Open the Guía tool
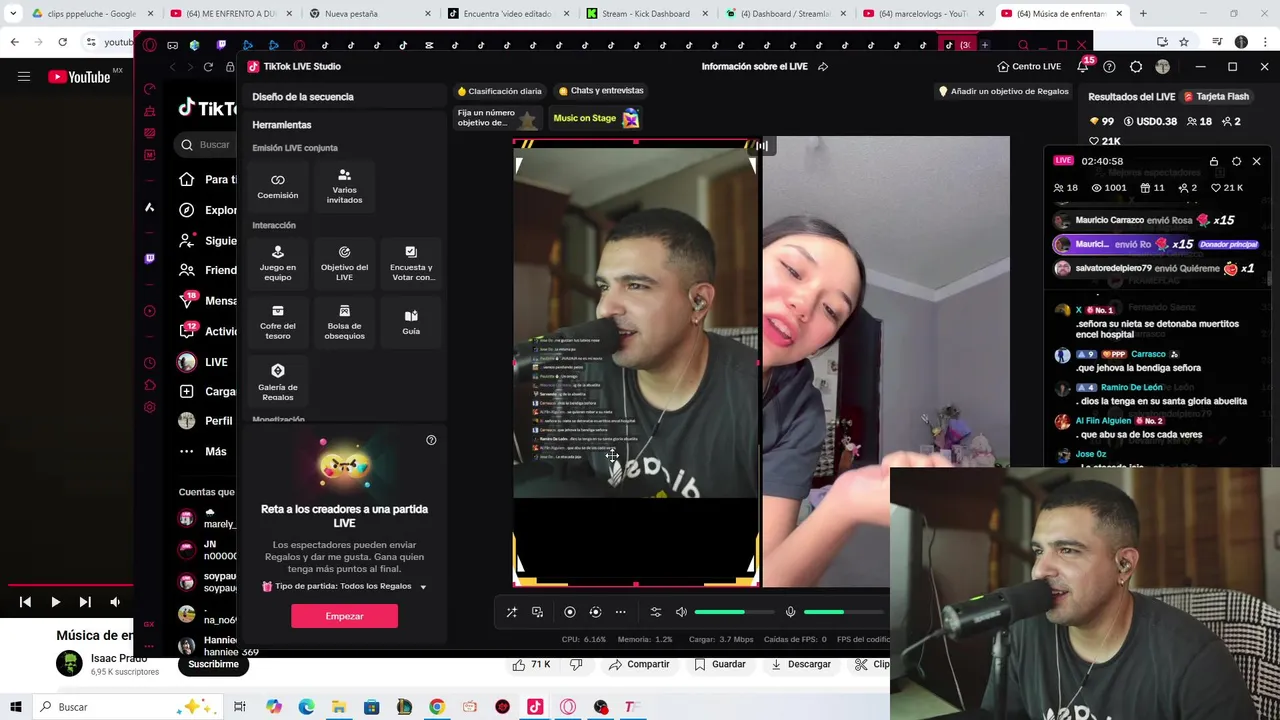1280x720 pixels. tap(411, 322)
